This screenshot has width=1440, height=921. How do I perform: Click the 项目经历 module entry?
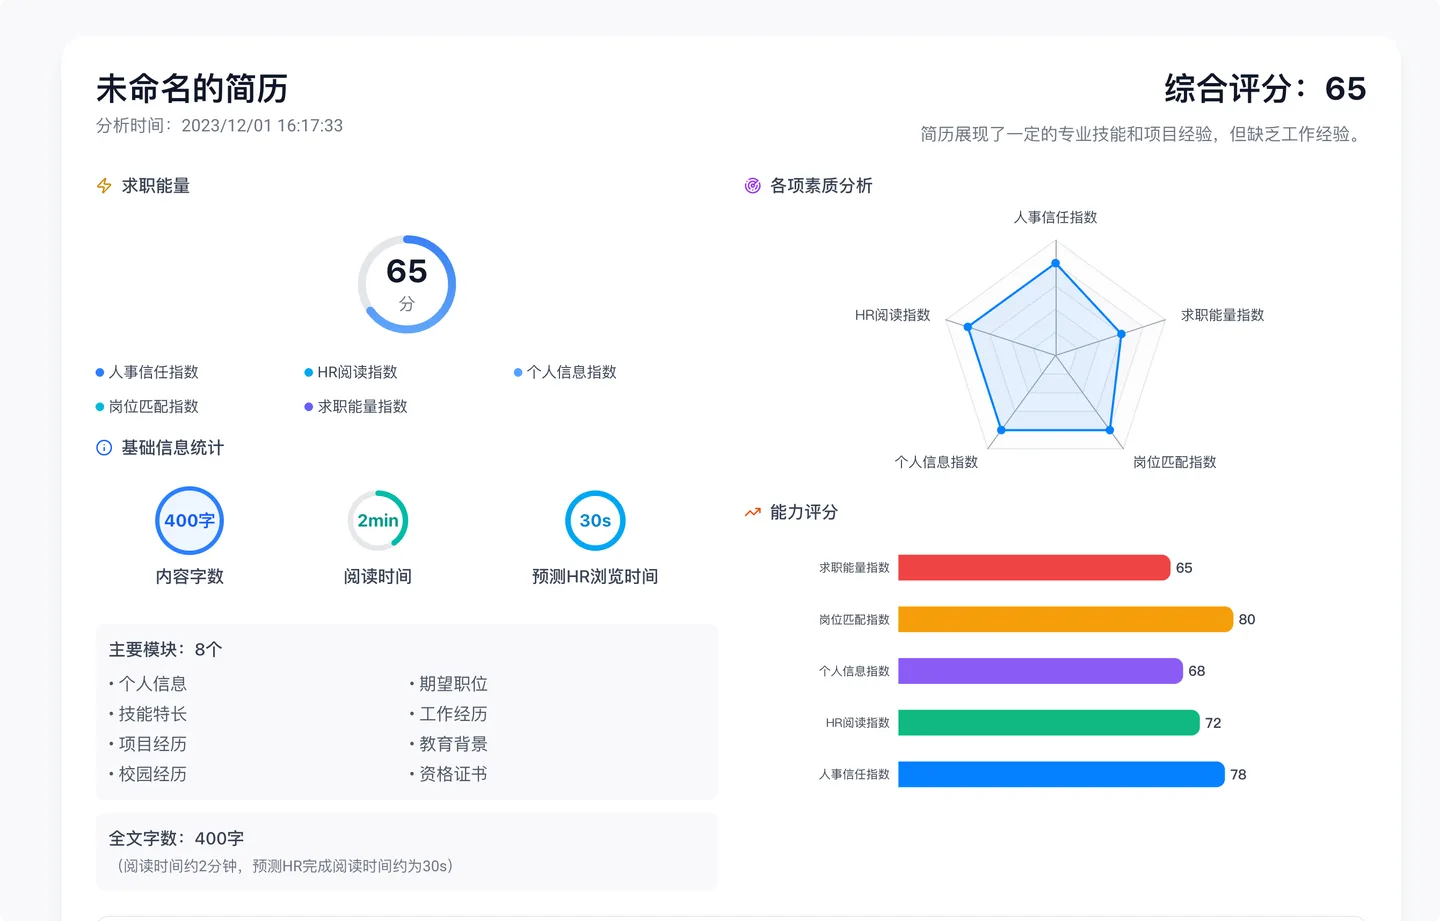tap(153, 744)
